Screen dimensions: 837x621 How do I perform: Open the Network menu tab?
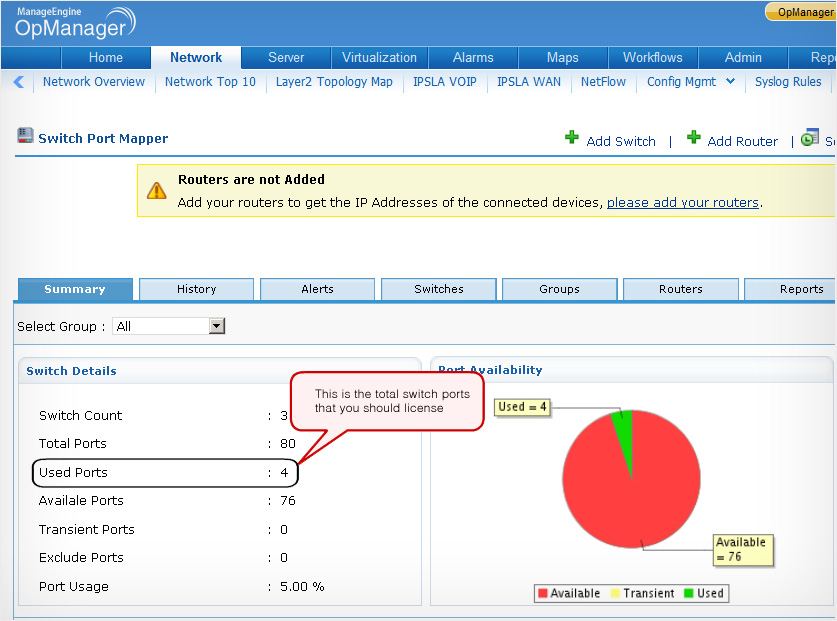[x=196, y=57]
